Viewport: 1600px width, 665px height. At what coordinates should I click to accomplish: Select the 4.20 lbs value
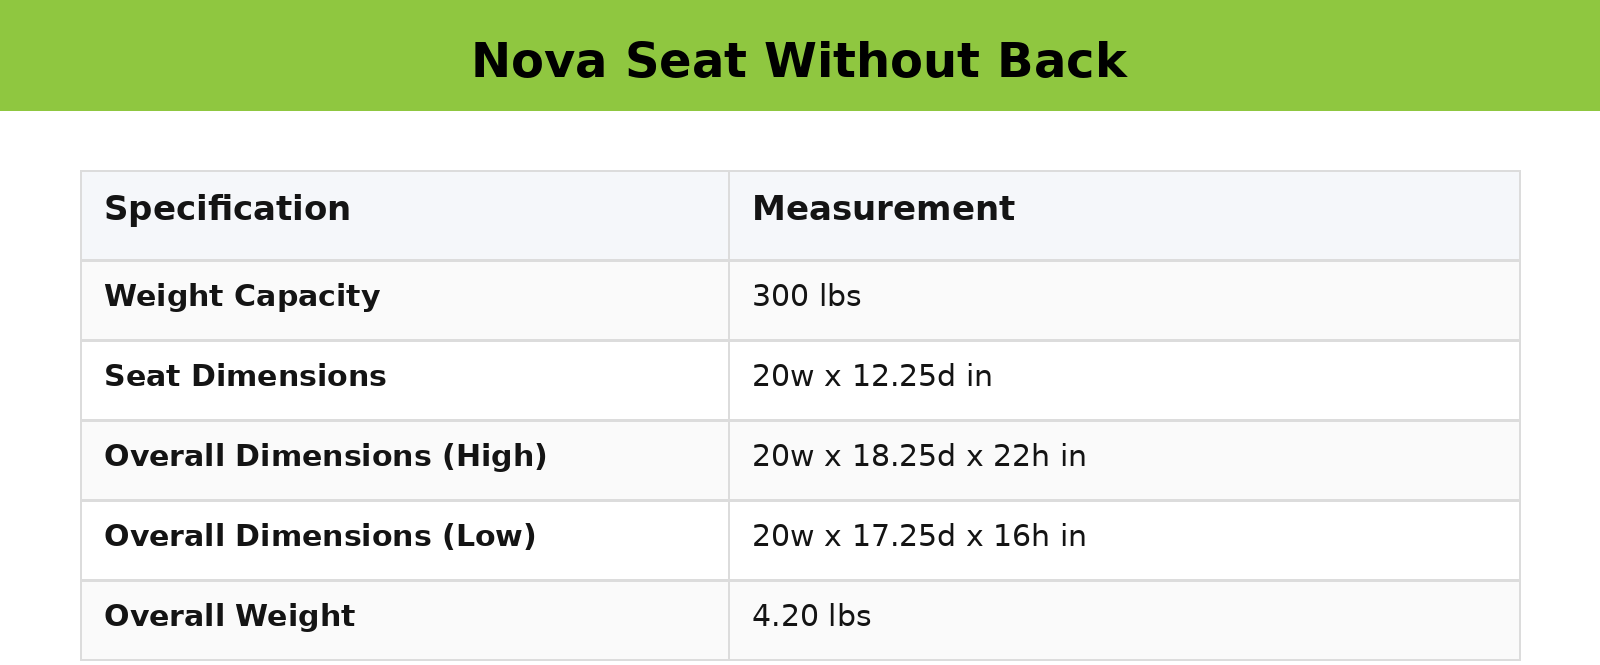[811, 617]
